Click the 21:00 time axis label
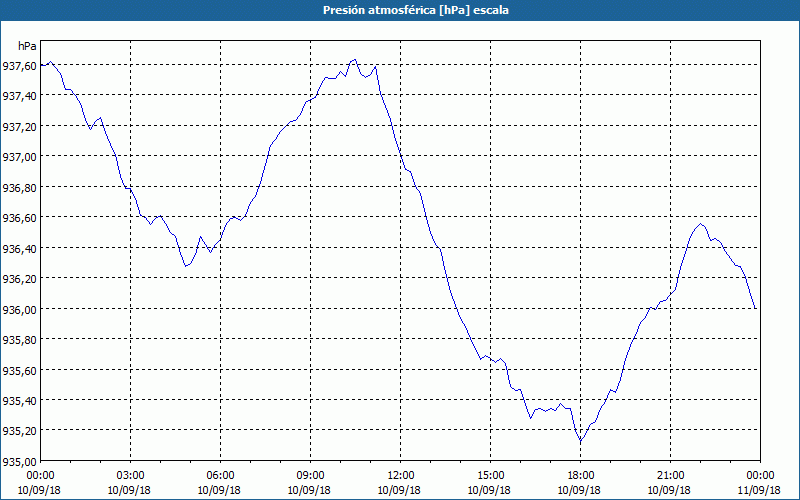The image size is (800, 500). coord(670,476)
